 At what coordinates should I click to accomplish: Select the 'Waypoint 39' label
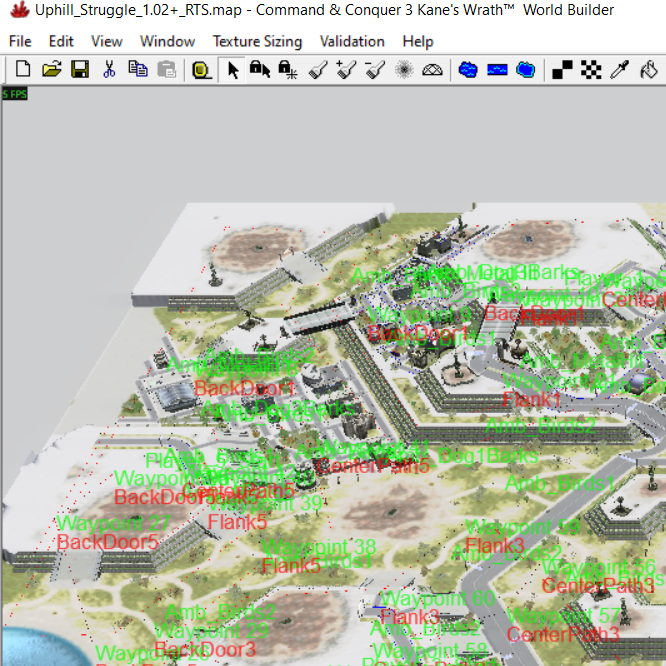point(265,503)
